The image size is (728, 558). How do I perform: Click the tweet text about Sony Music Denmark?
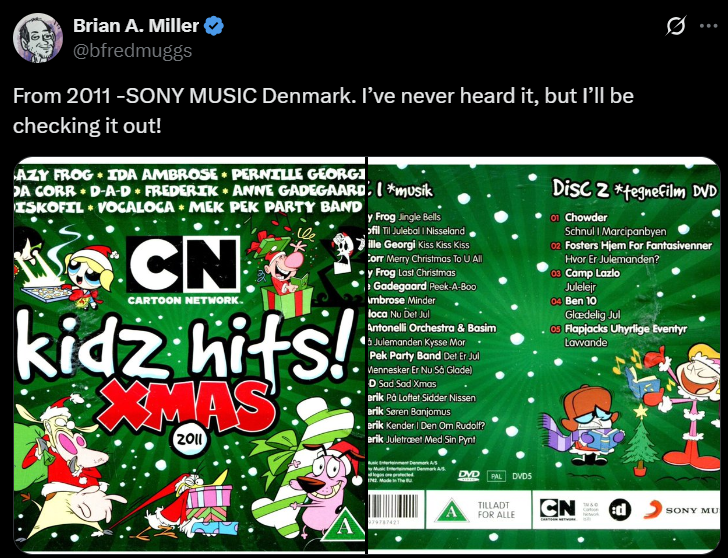tap(323, 110)
